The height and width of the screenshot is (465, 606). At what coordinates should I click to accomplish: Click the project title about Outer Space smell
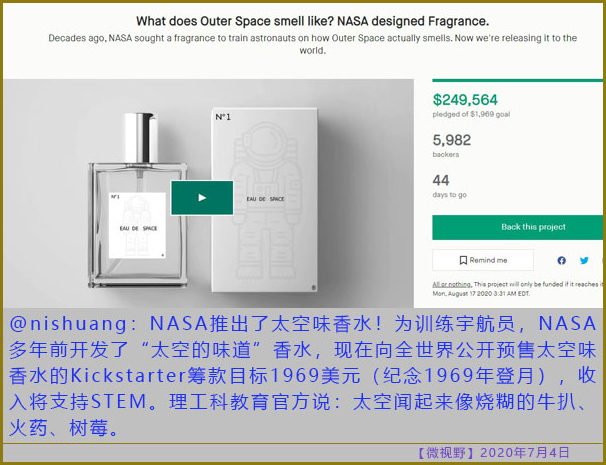pos(312,21)
